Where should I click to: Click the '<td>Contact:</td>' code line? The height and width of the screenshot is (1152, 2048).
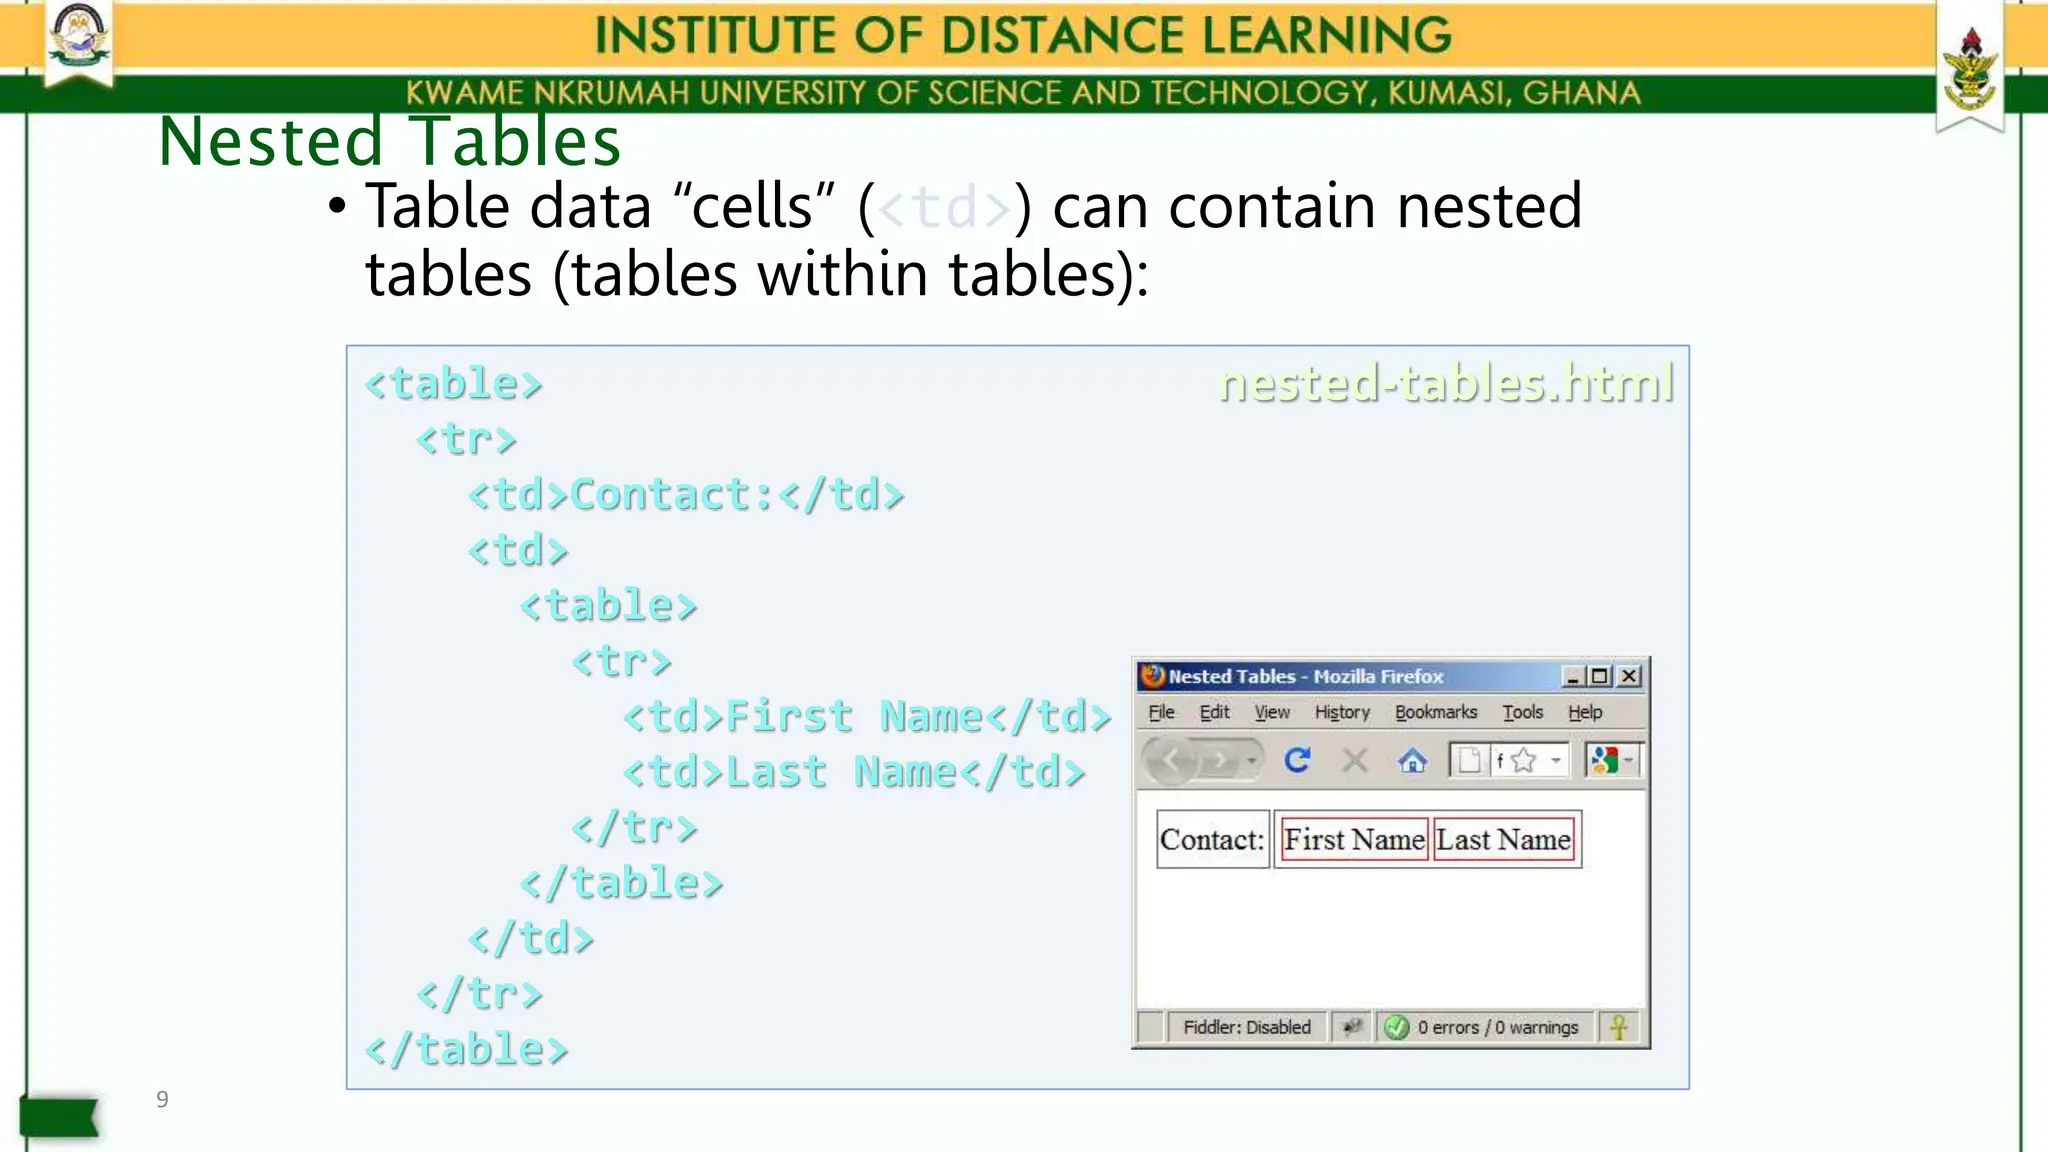click(686, 495)
